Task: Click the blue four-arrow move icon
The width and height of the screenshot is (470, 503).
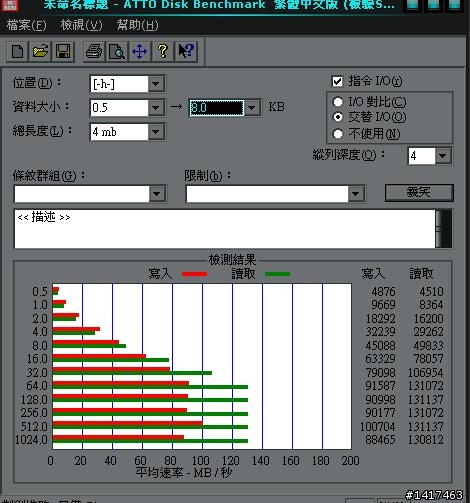Action: pos(139,51)
